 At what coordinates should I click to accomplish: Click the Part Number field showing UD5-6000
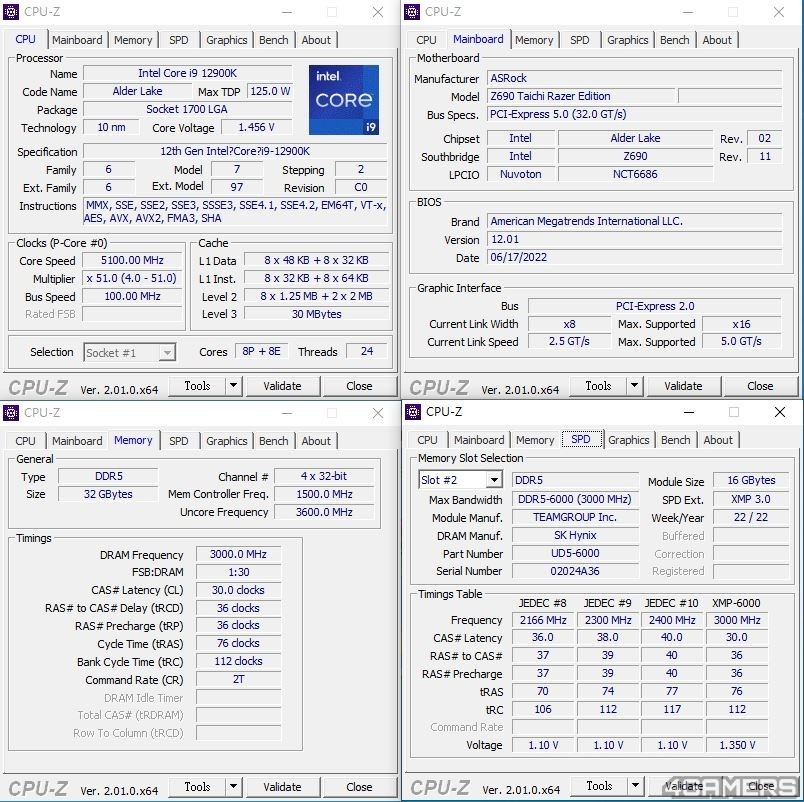point(574,553)
